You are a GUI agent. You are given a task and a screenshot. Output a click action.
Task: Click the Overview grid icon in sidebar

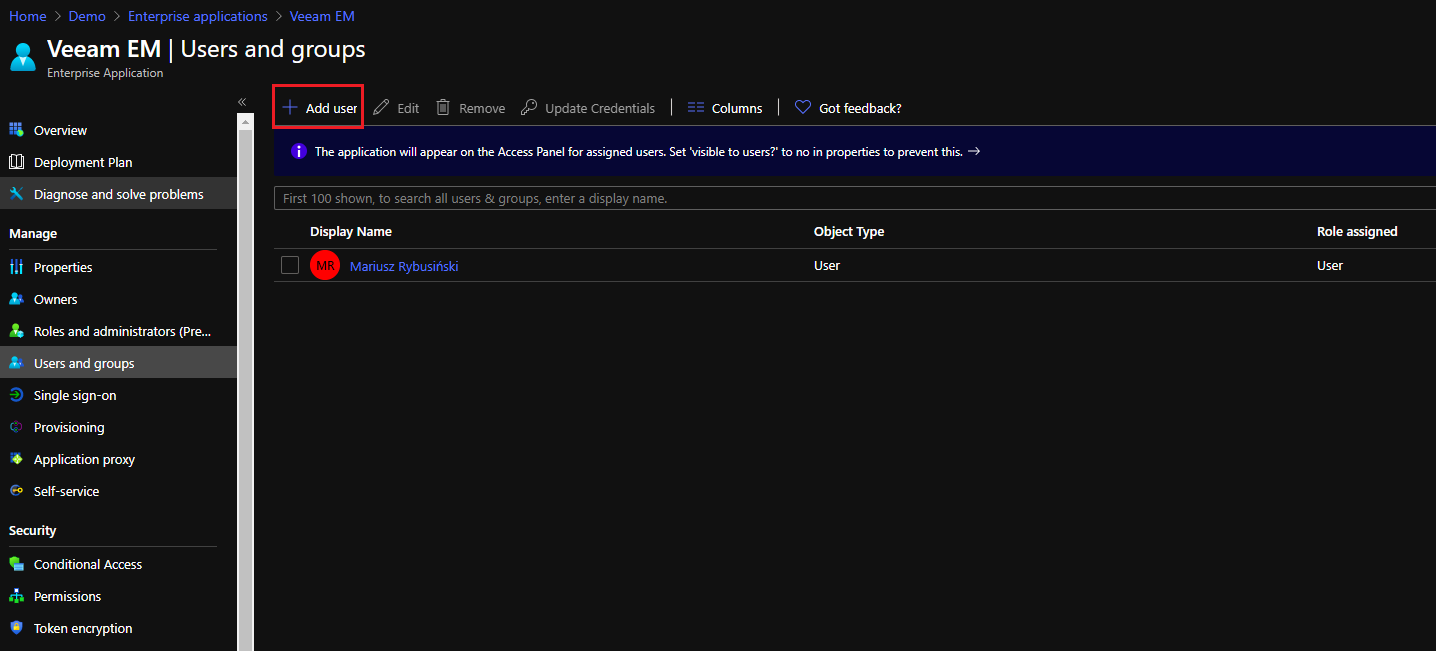click(16, 130)
